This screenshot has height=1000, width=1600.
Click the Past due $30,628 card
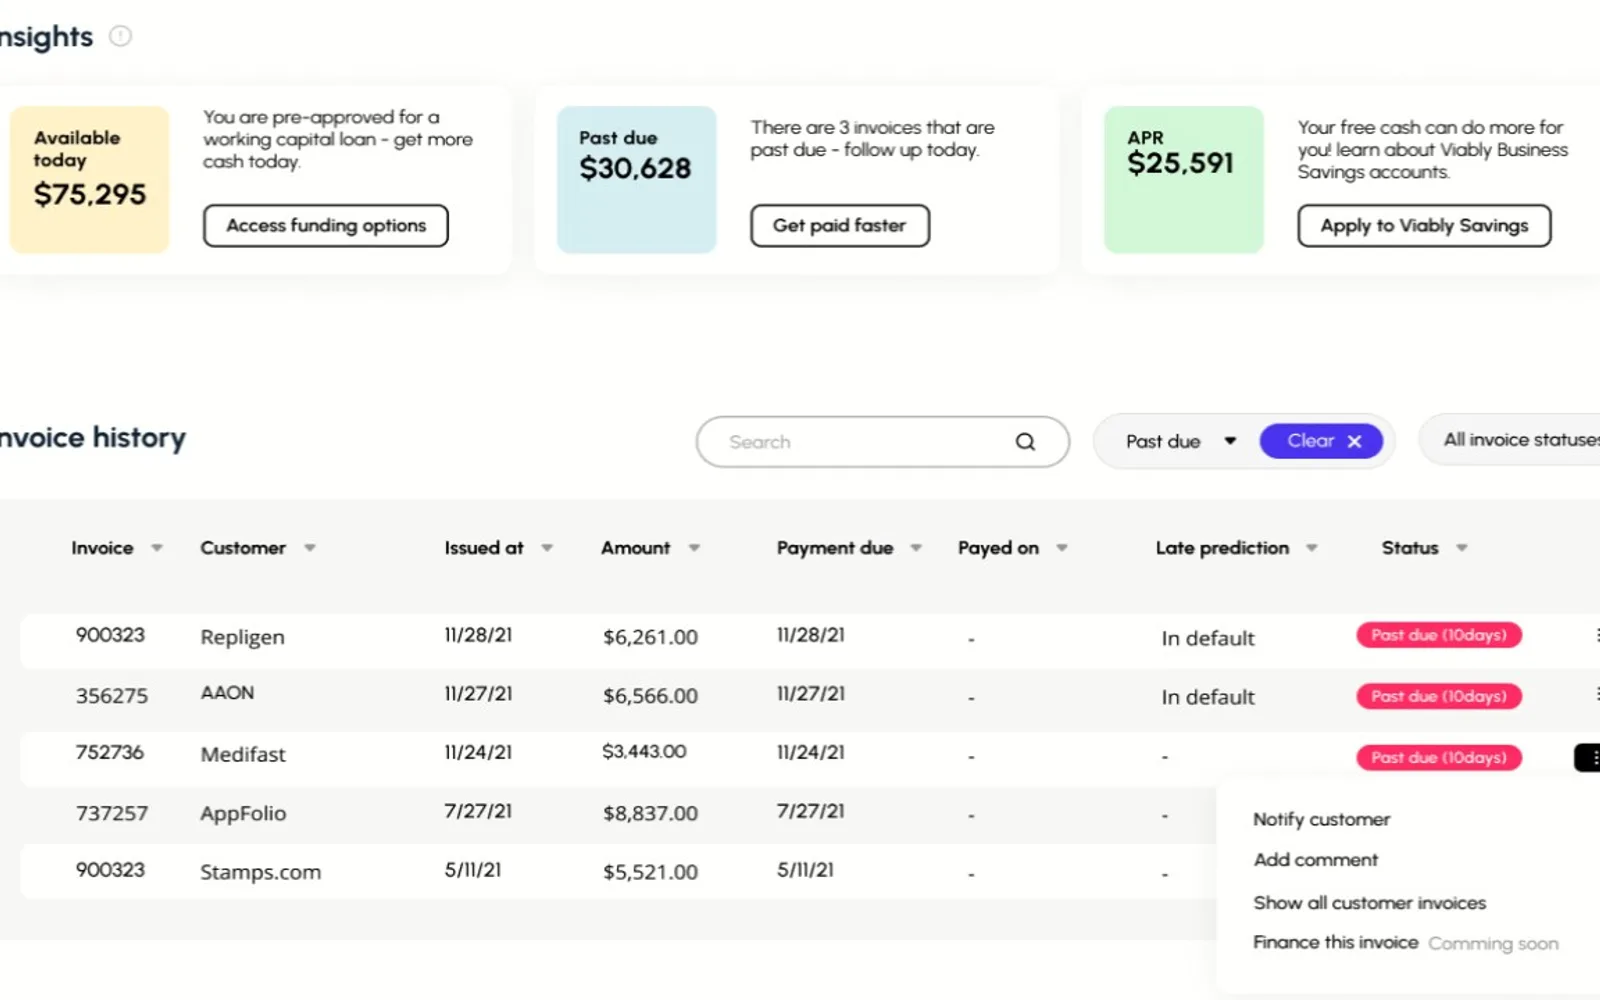coord(637,180)
